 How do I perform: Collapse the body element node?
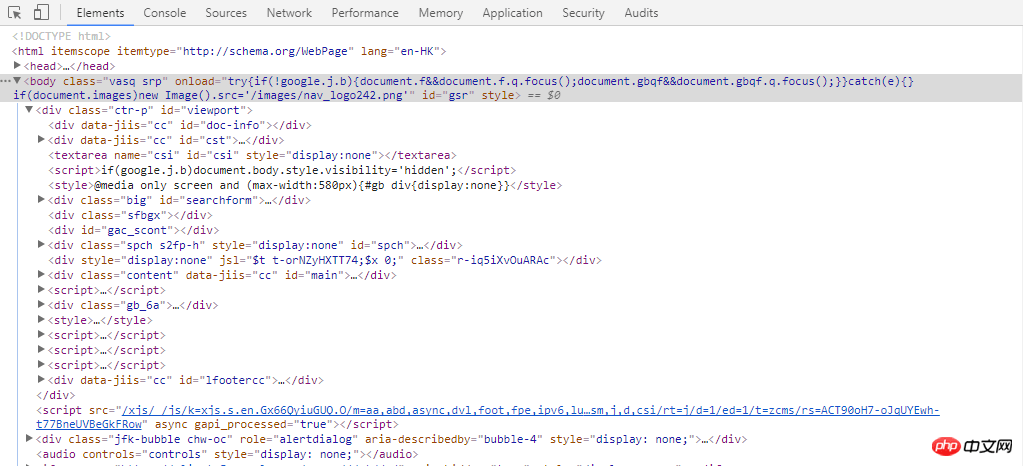pos(17,81)
